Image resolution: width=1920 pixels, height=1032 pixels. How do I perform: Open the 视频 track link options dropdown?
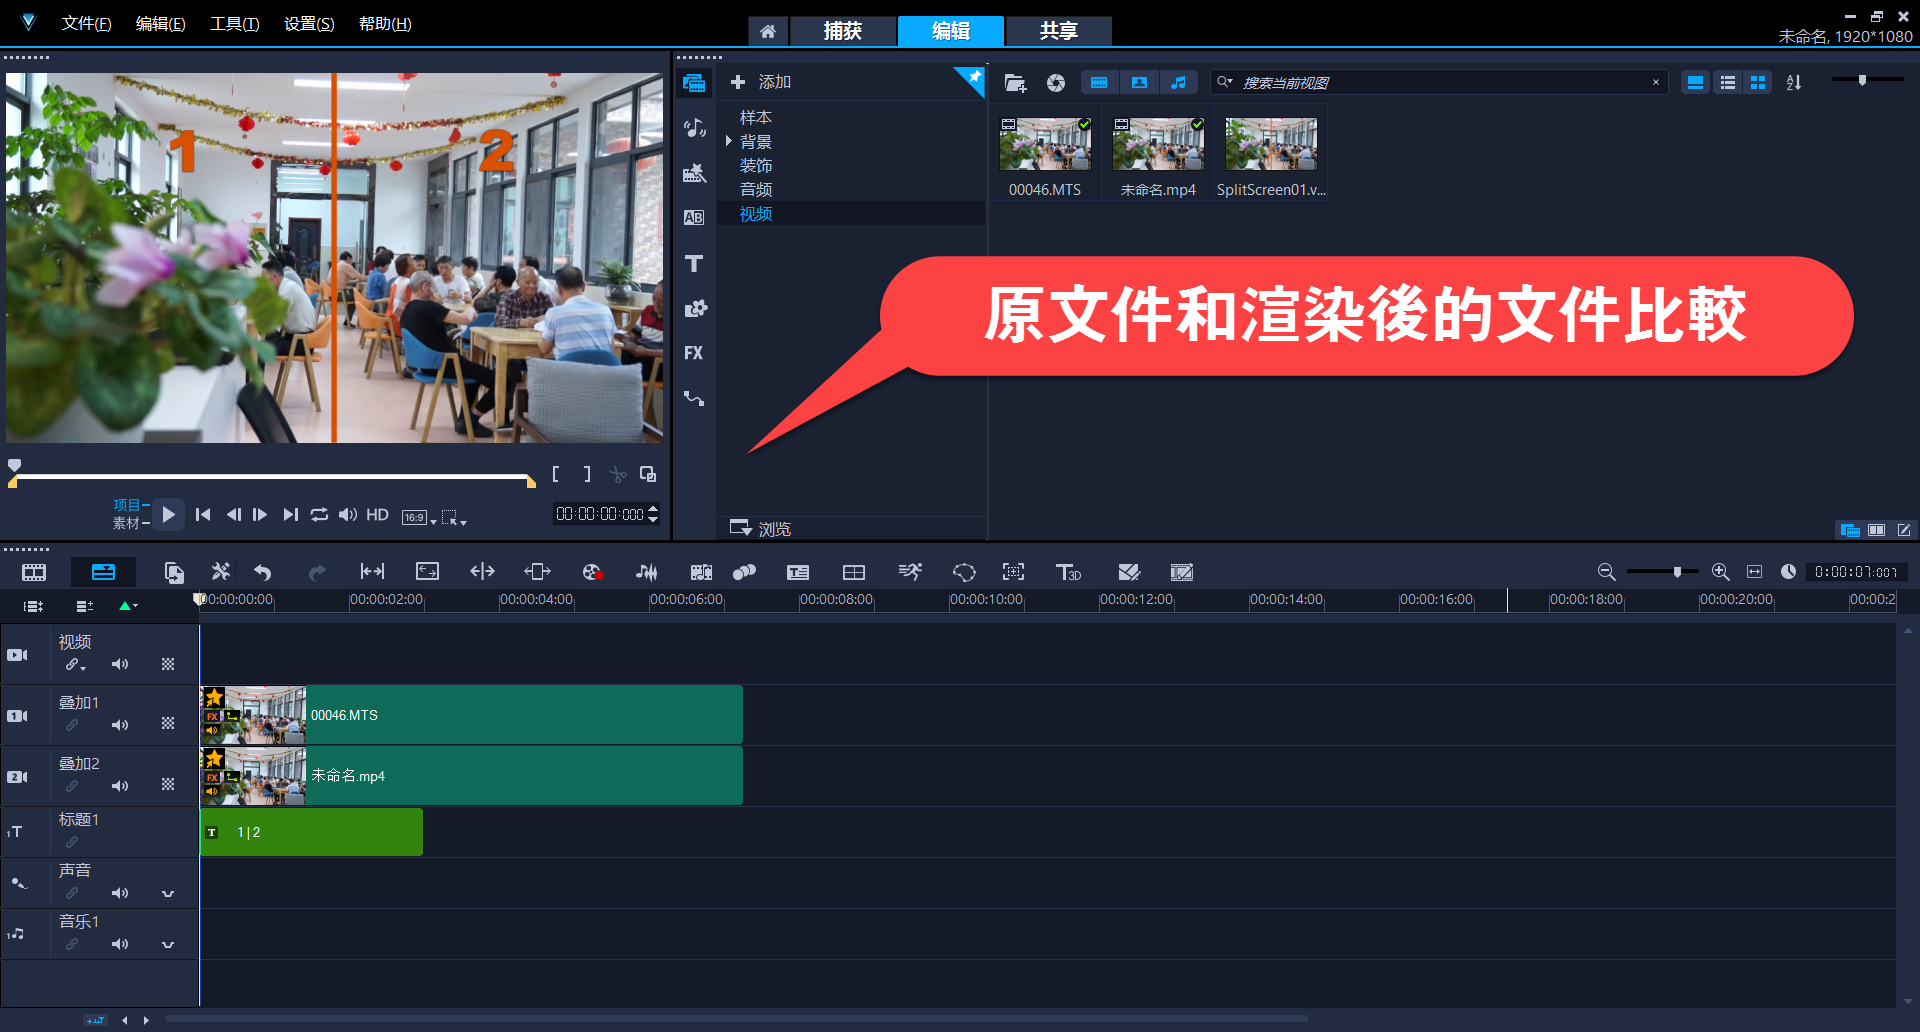(x=76, y=664)
